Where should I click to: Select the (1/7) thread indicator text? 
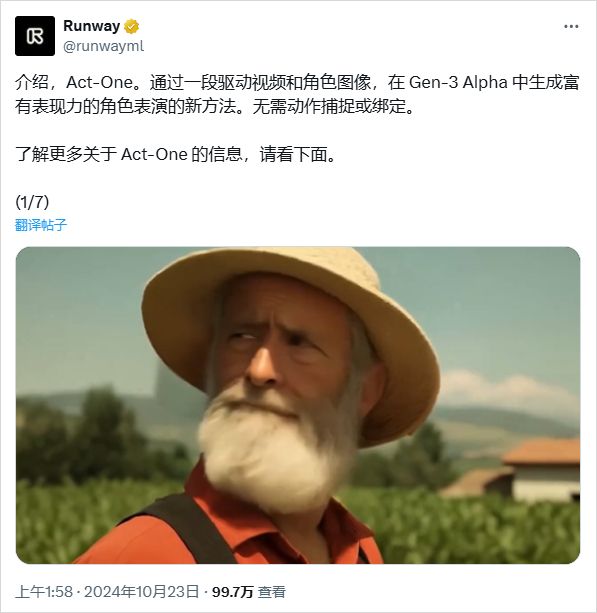point(32,202)
